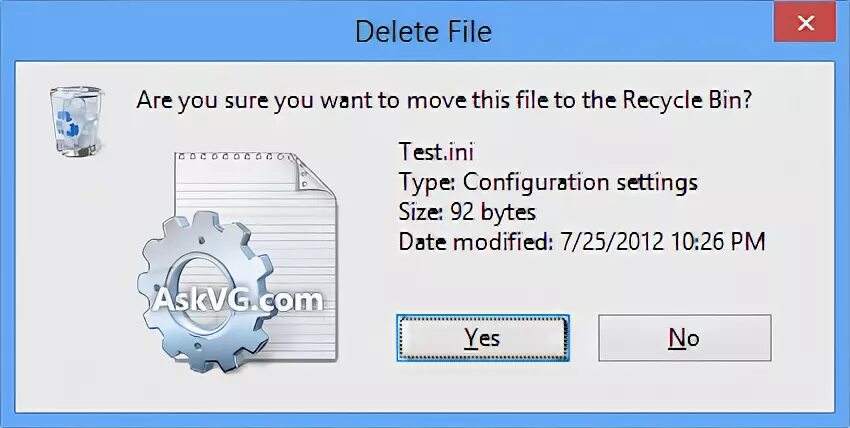Cancel deletion with the No button

(x=684, y=338)
